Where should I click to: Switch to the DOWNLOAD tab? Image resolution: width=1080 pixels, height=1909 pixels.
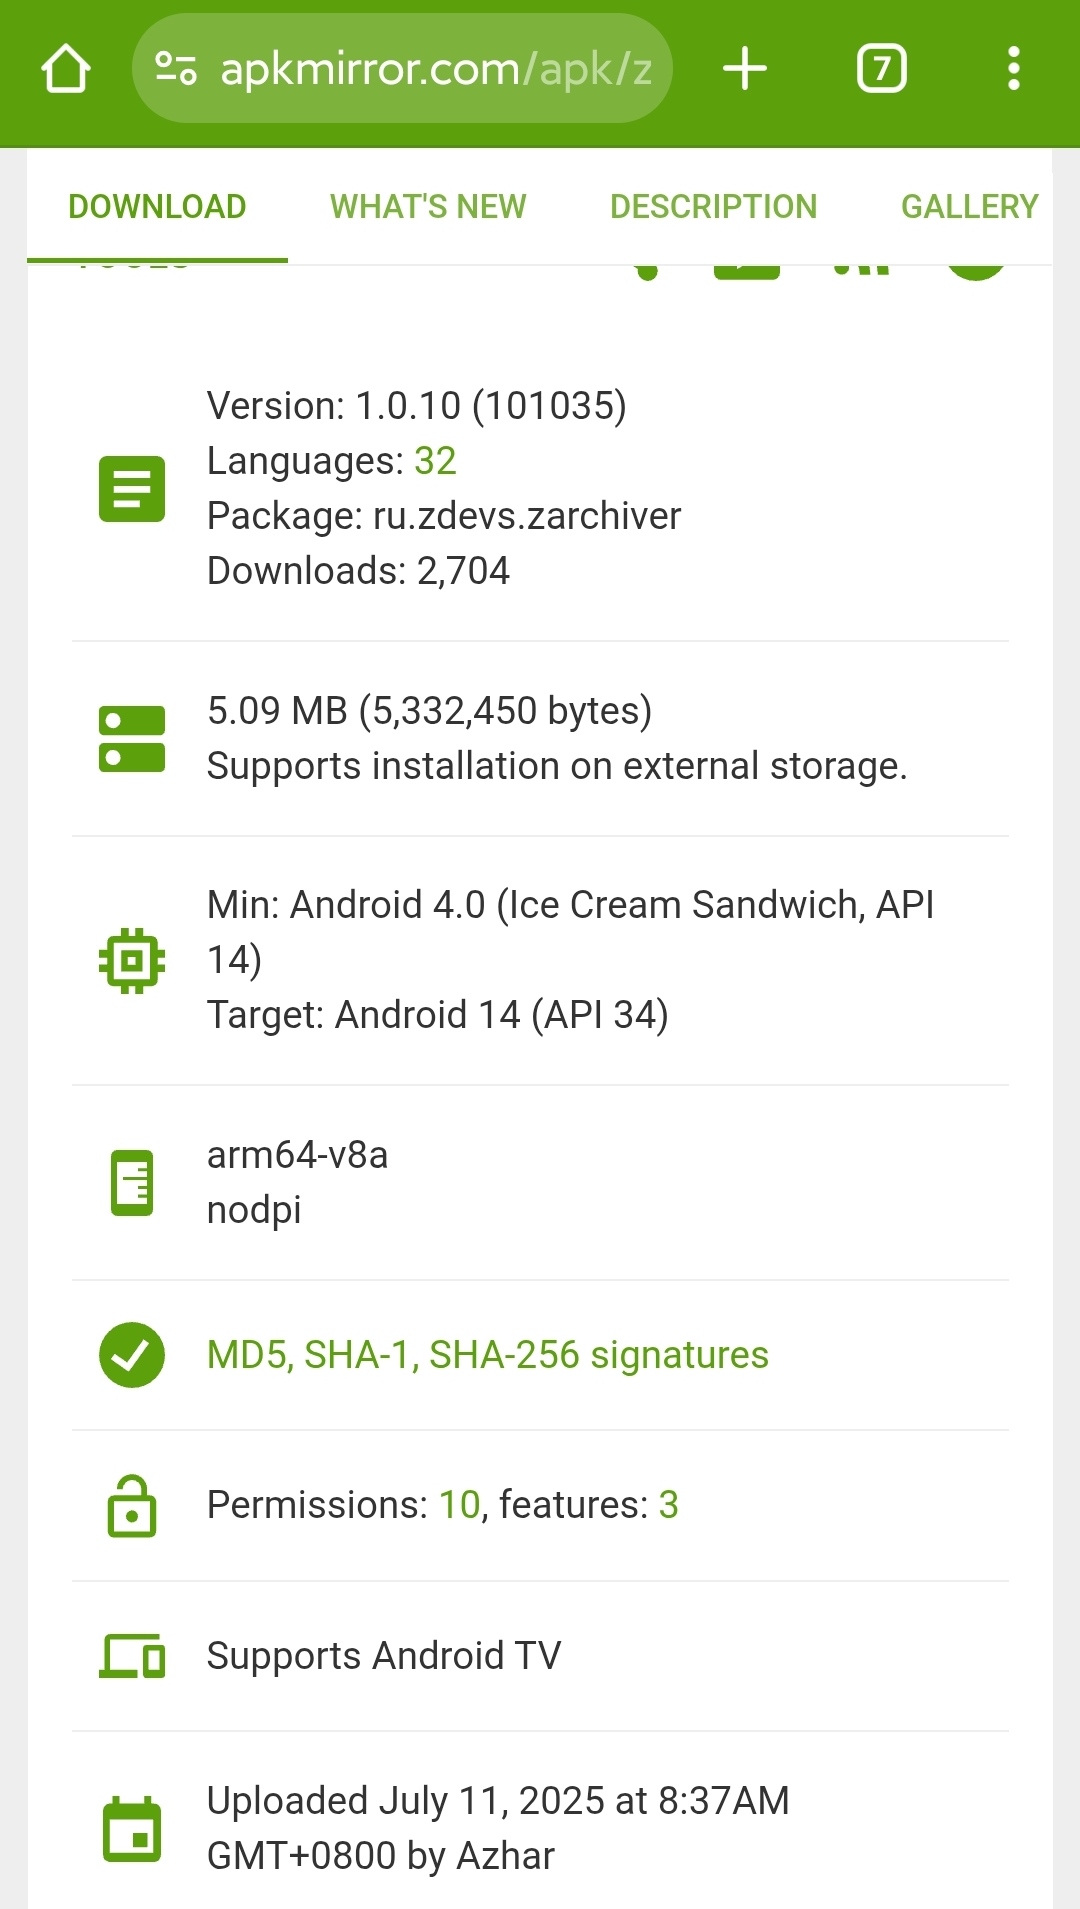pos(157,207)
